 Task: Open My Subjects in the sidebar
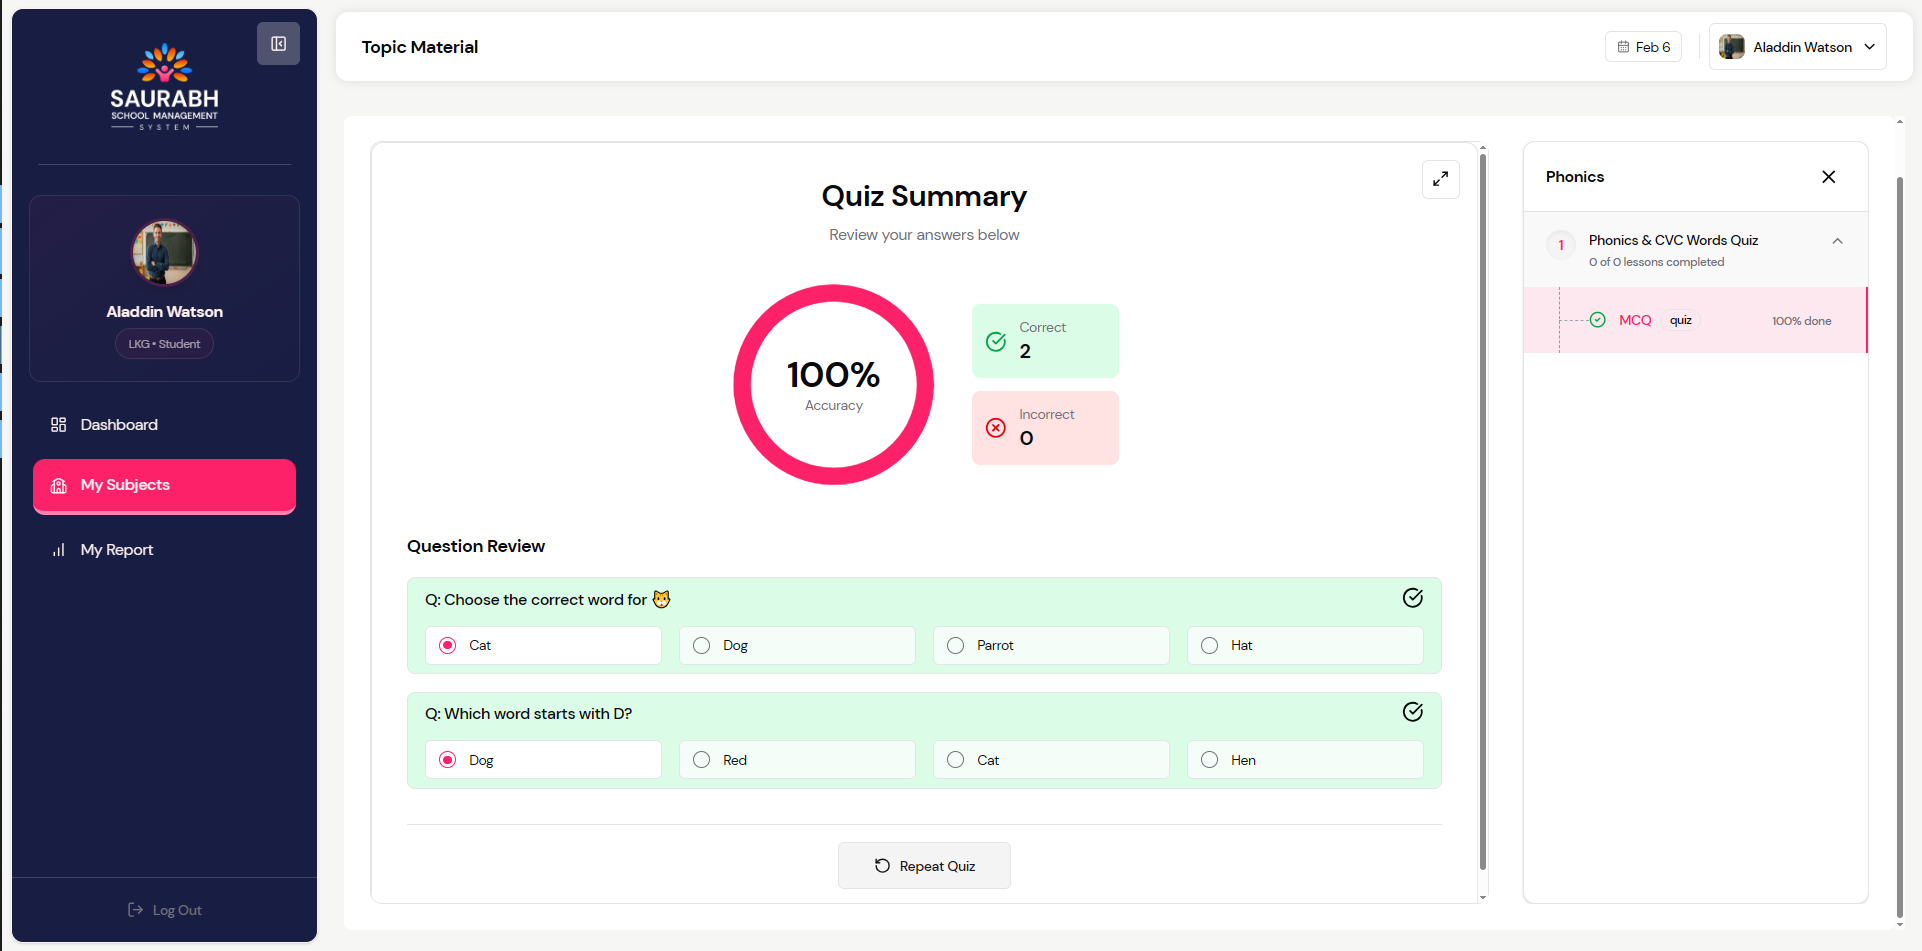click(164, 486)
